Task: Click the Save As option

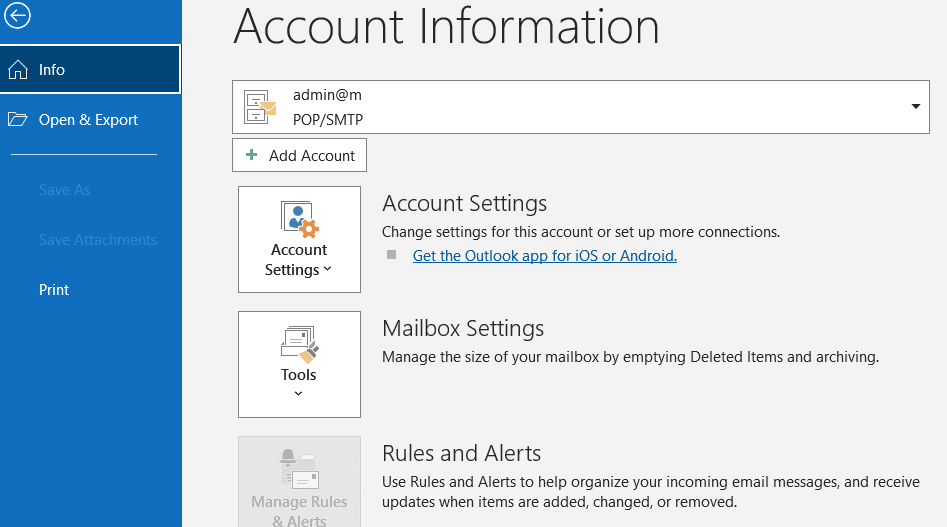Action: click(64, 190)
